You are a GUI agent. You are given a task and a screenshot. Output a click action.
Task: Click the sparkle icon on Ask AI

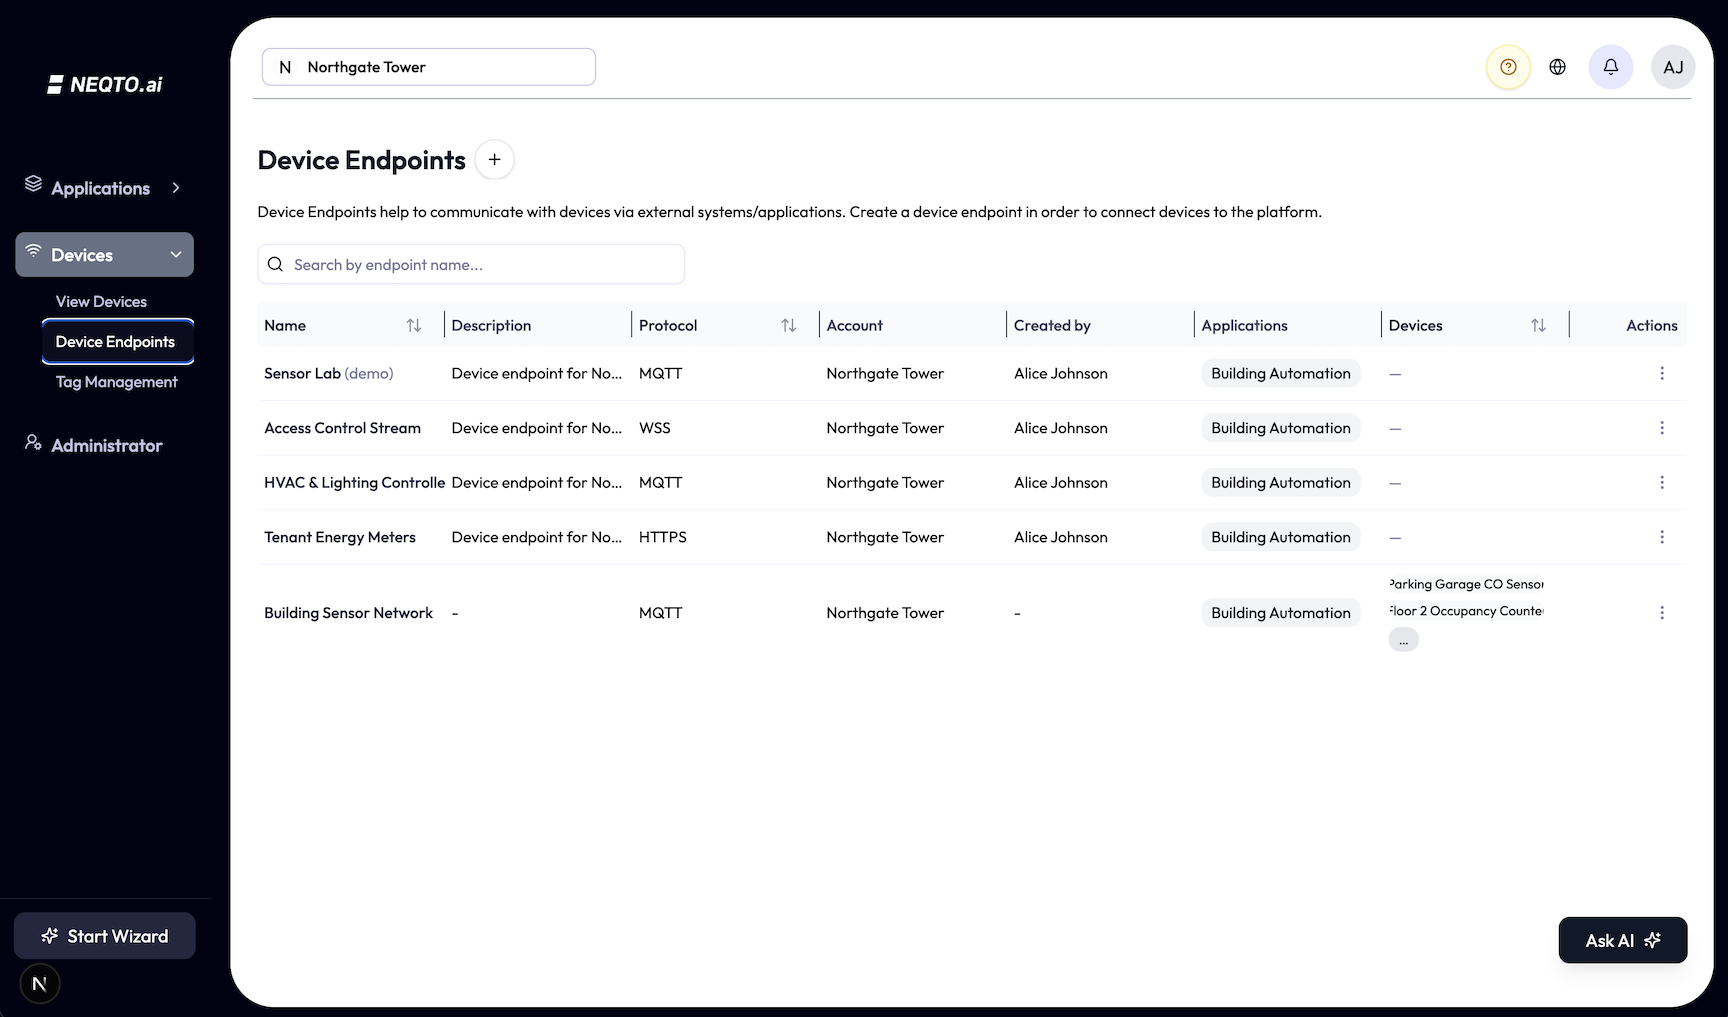tap(1653, 940)
